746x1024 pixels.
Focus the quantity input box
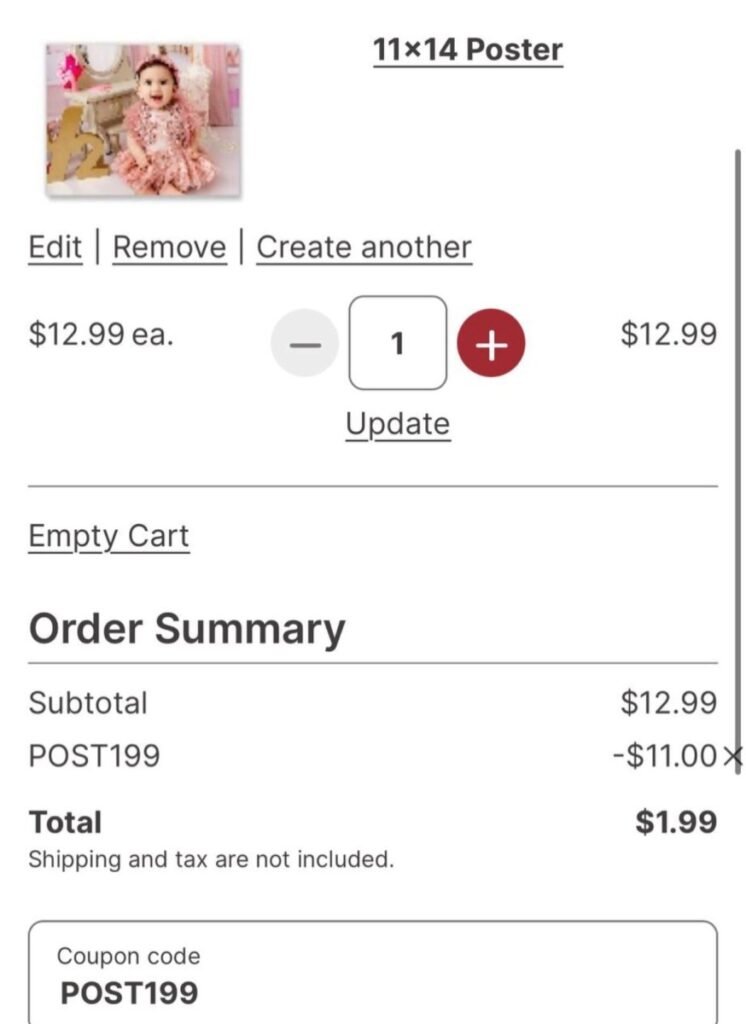[x=397, y=343]
